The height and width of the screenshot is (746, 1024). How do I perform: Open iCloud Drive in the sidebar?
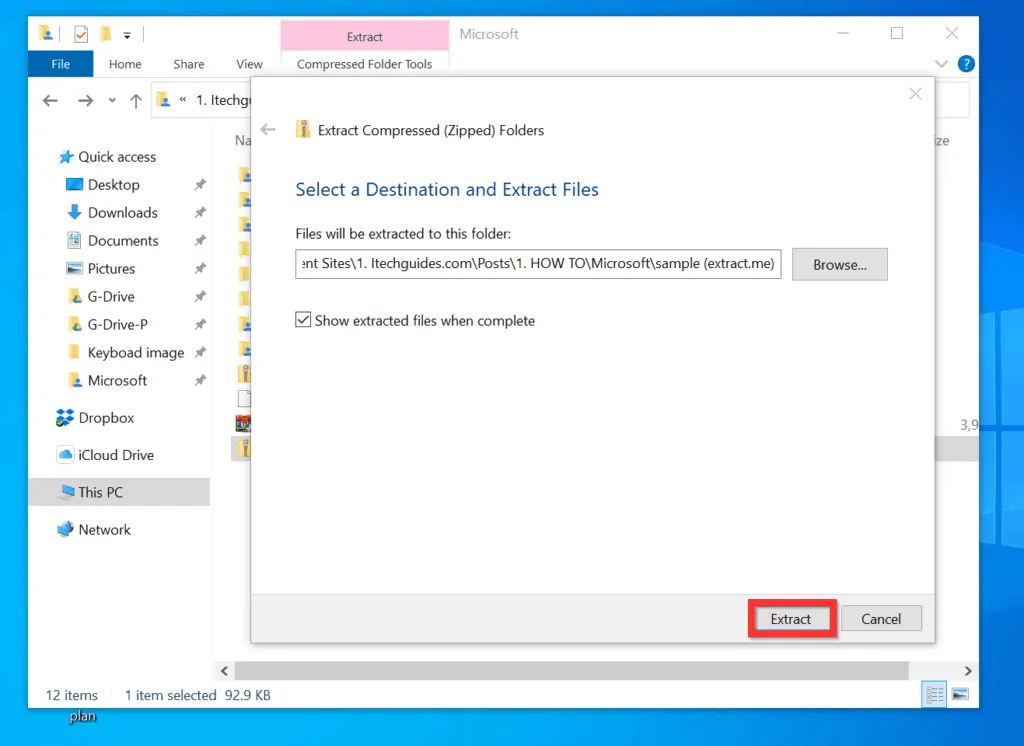point(112,454)
